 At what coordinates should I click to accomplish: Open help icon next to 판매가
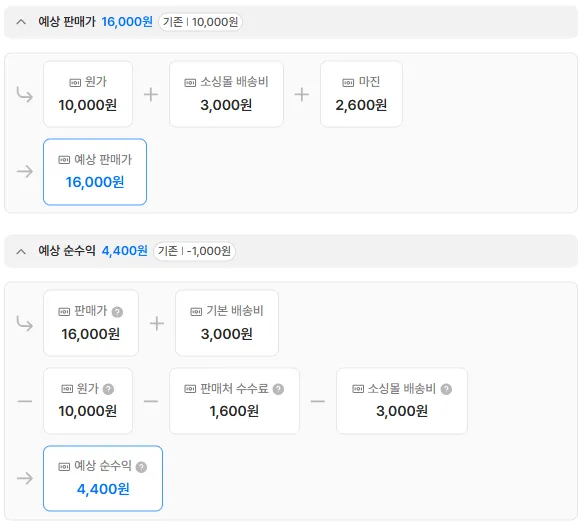point(117,312)
